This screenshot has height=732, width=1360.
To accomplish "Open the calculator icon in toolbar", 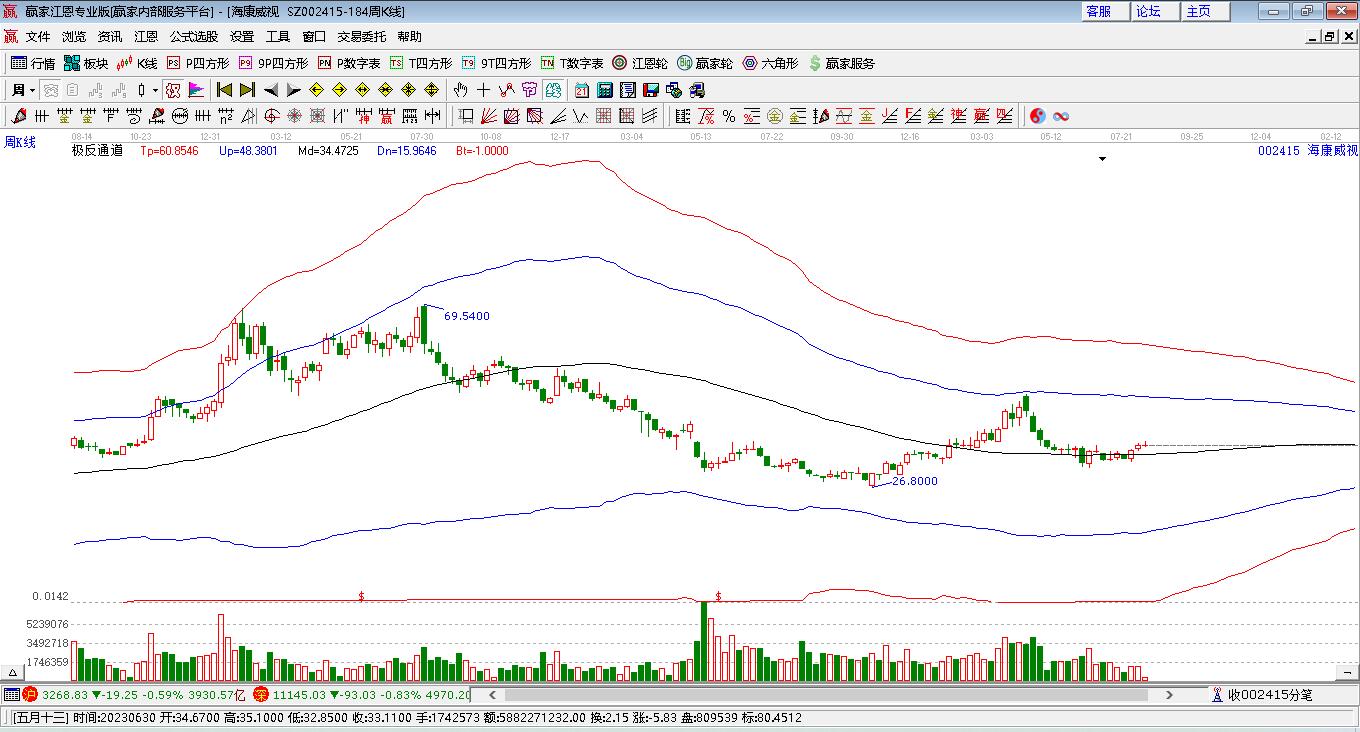I will coord(604,90).
